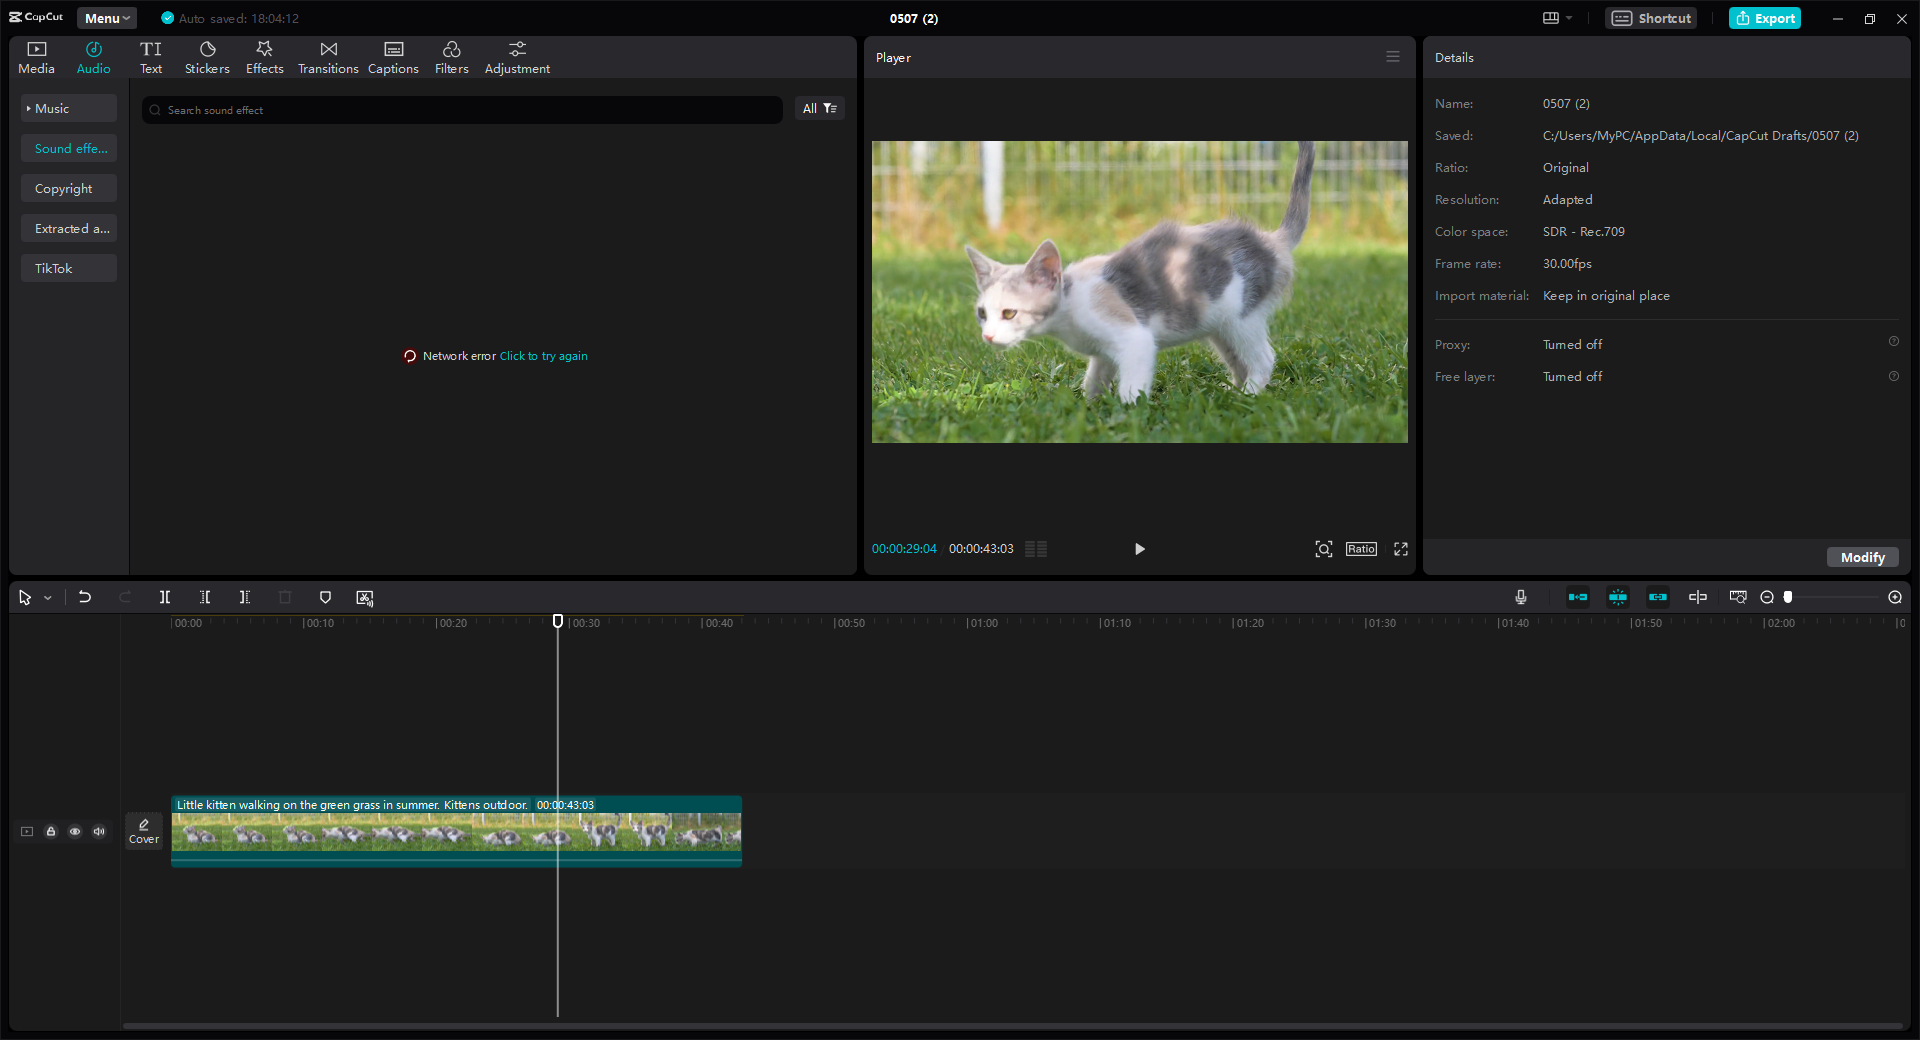Mute the video track speaker icon
Viewport: 1920px width, 1040px height.
point(98,831)
